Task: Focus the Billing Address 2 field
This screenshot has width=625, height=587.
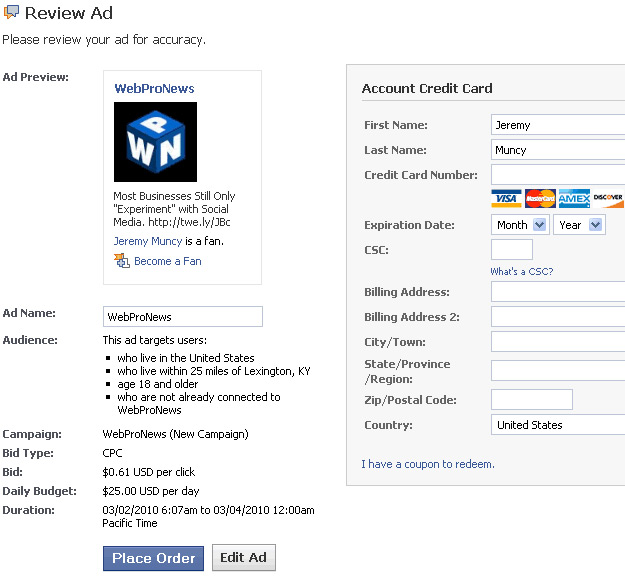Action: (x=558, y=317)
